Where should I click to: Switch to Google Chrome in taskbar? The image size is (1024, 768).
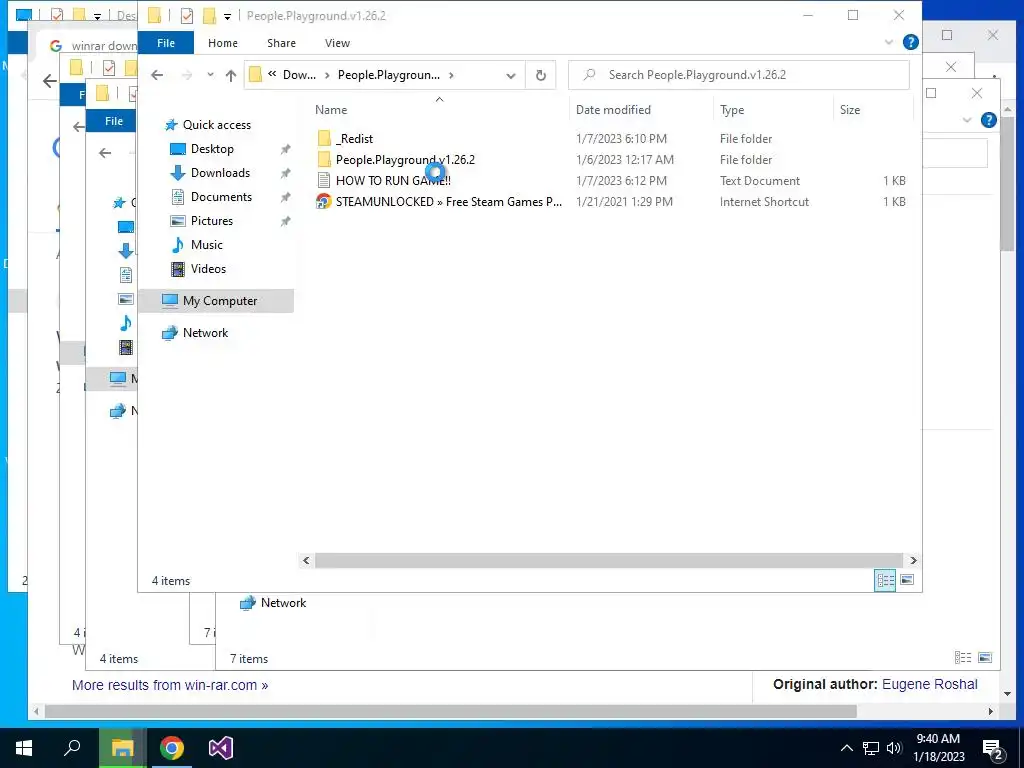(172, 748)
